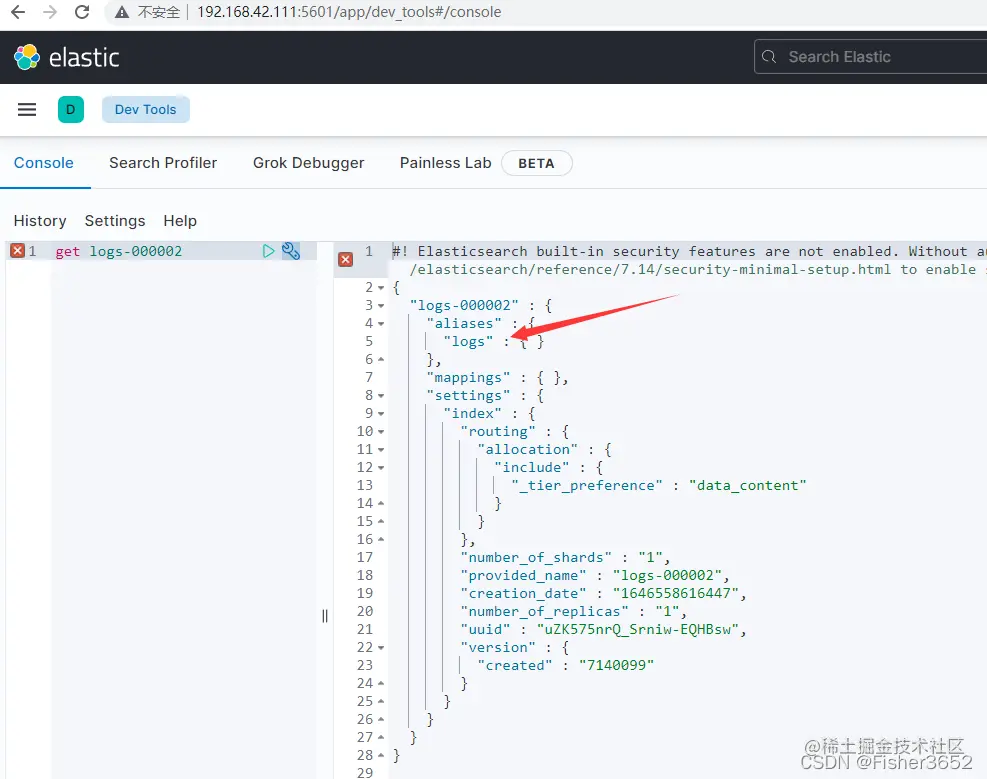Viewport: 987px width, 779px height.
Task: Click the browser back arrow
Action: point(18,12)
